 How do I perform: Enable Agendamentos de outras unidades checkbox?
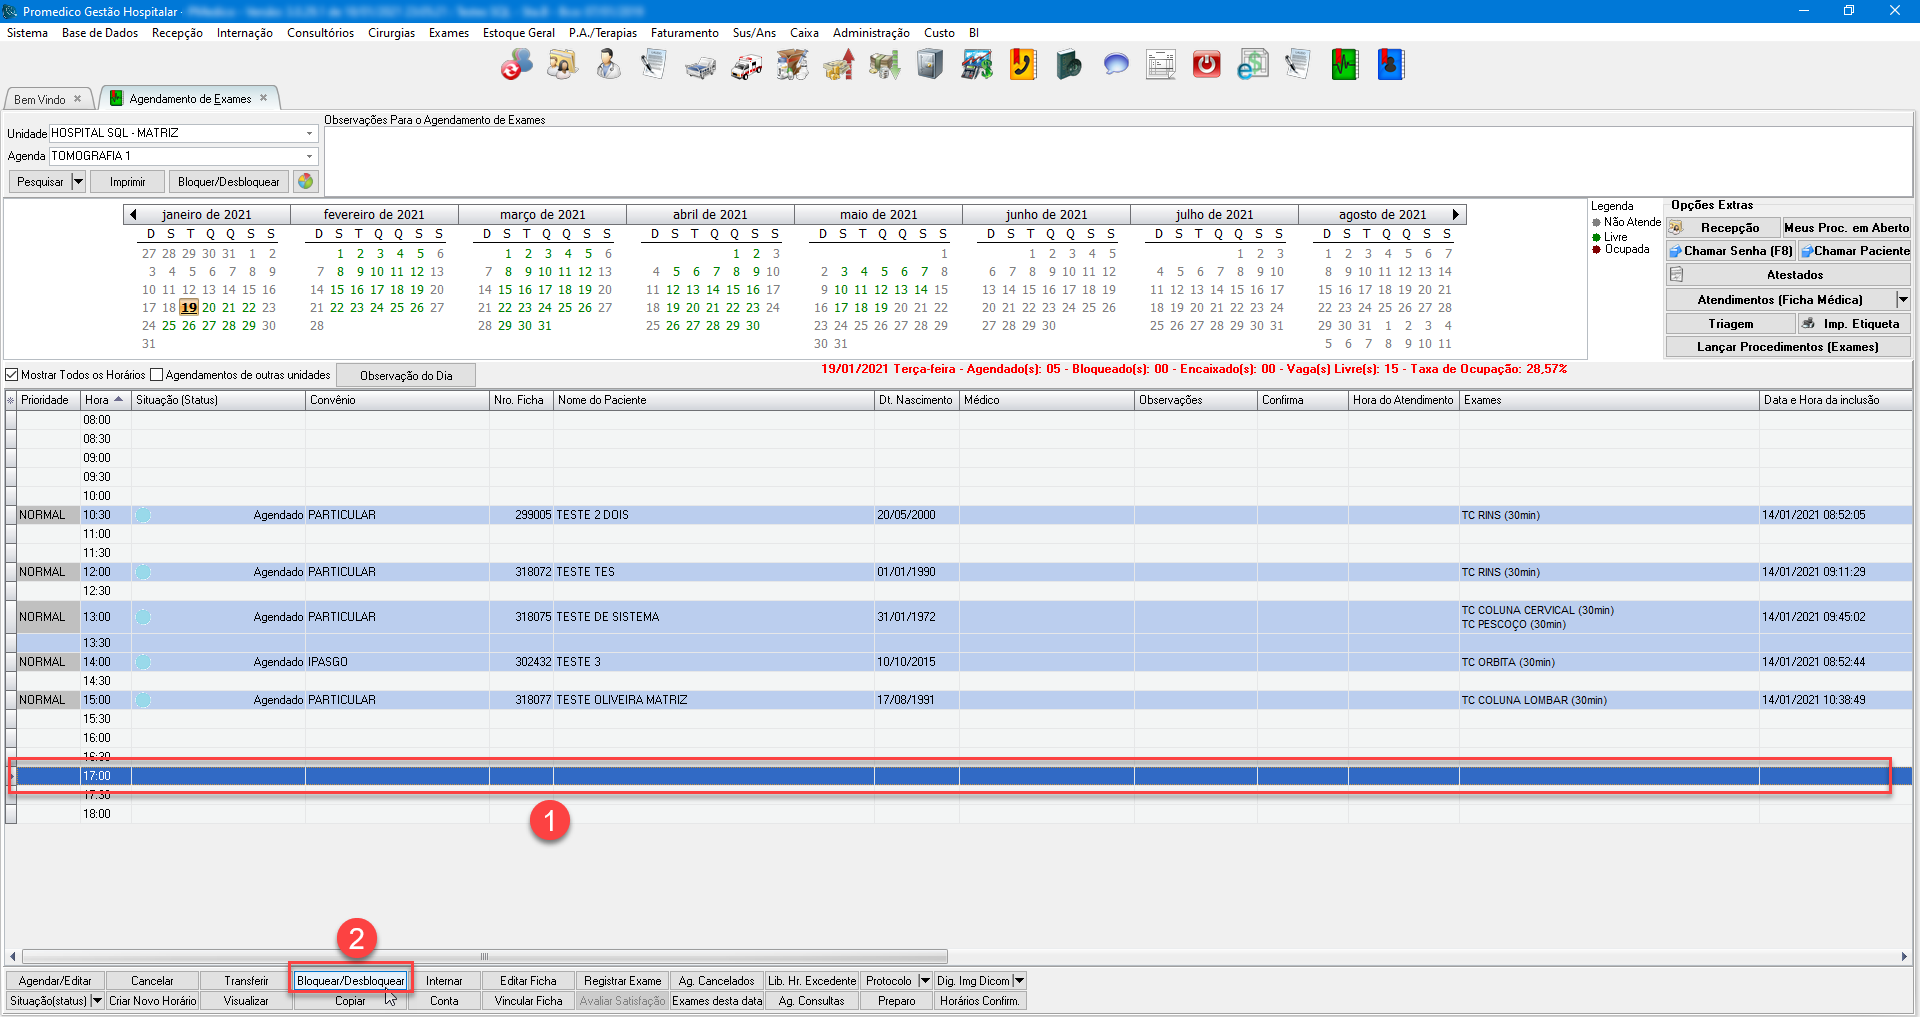point(156,375)
